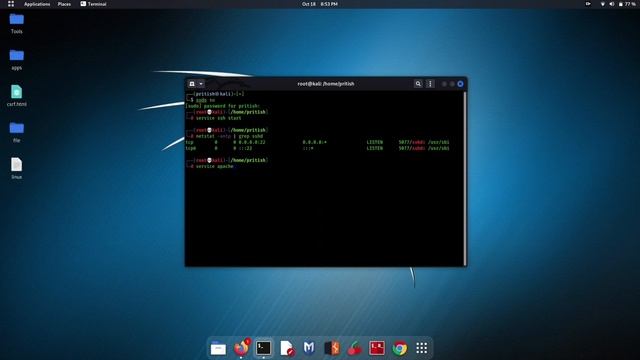
Task: Launch Burp Suite from the dock
Action: tap(332, 348)
